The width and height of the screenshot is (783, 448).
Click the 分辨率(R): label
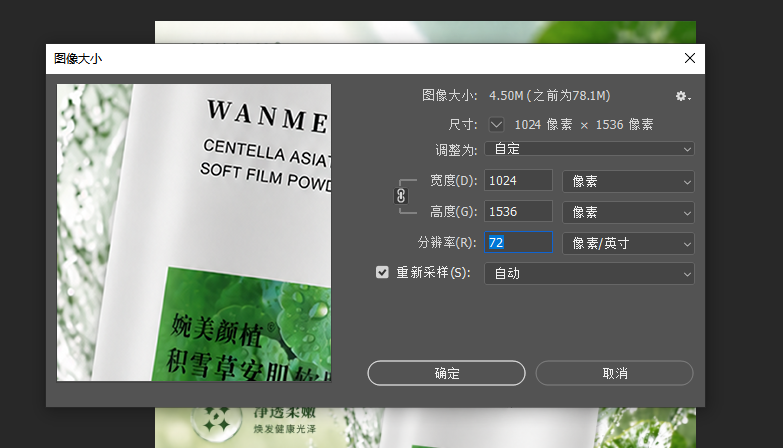tap(447, 242)
